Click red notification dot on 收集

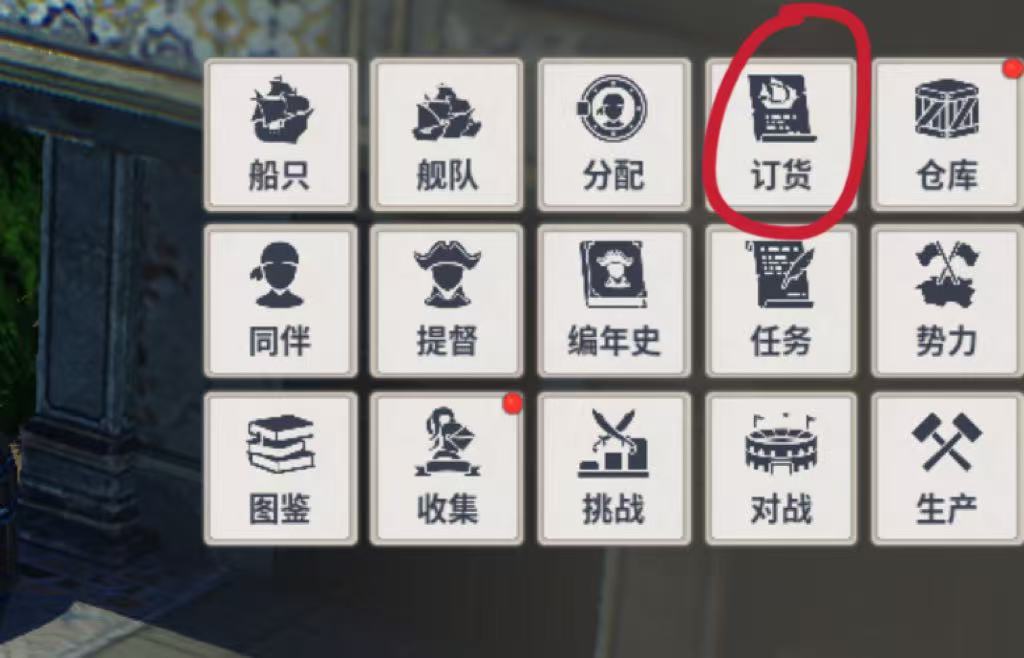tap(513, 403)
